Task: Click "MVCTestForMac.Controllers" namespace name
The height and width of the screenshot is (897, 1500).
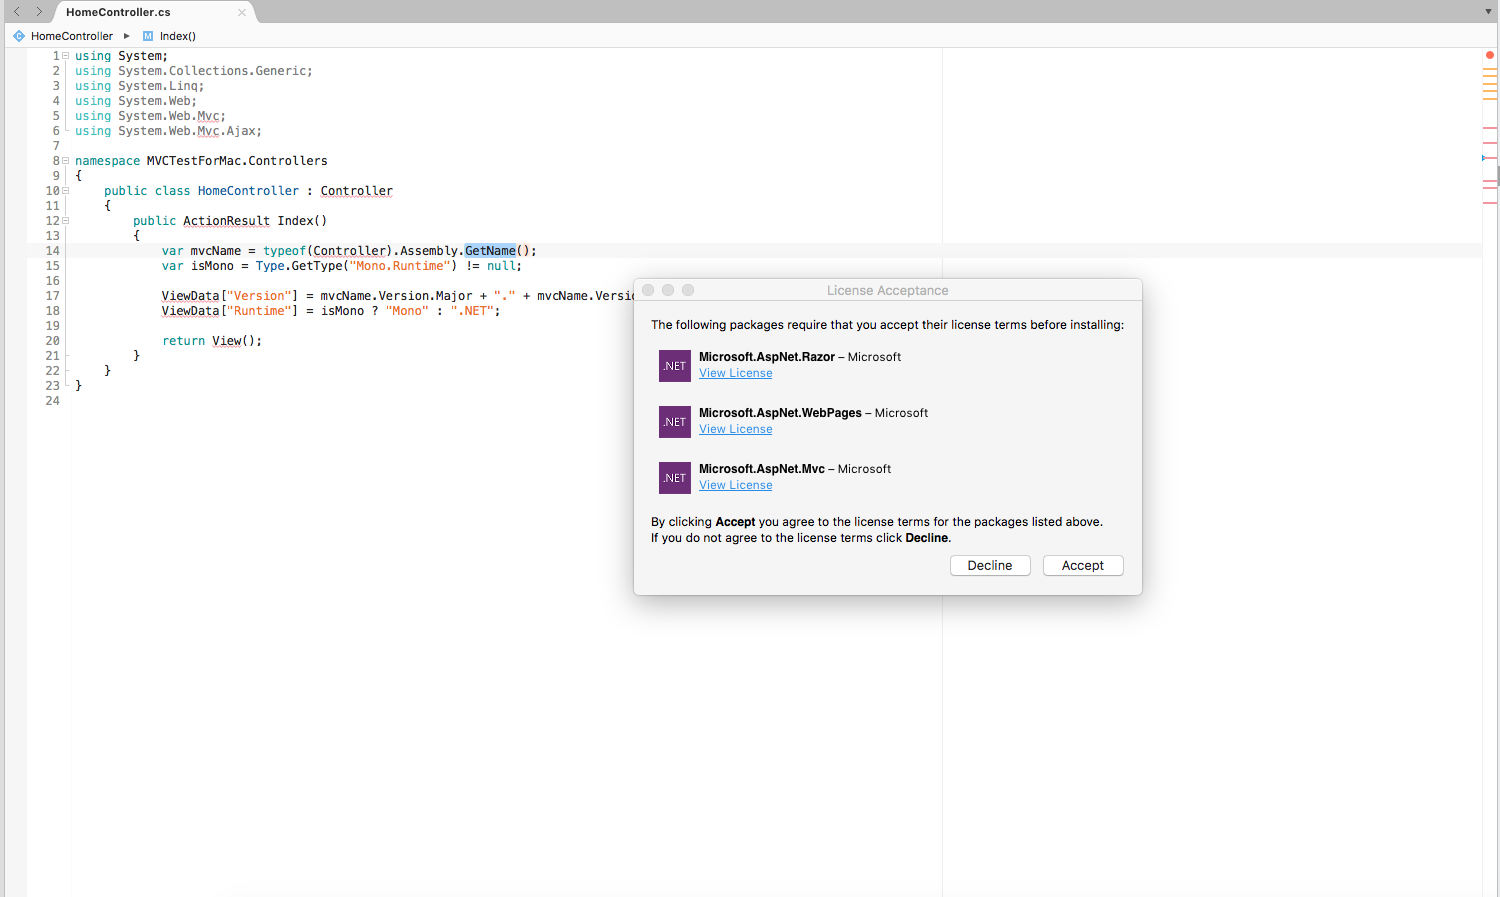Action: point(237,161)
